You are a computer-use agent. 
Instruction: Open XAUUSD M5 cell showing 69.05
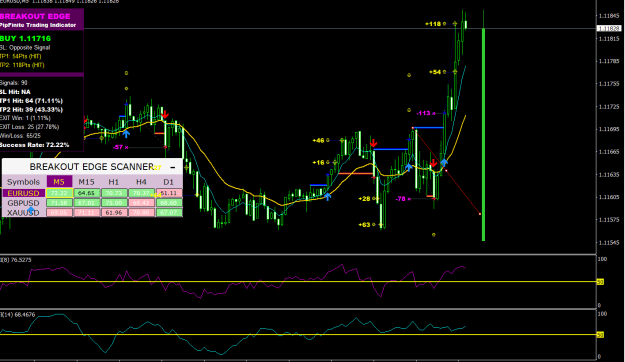(x=59, y=212)
